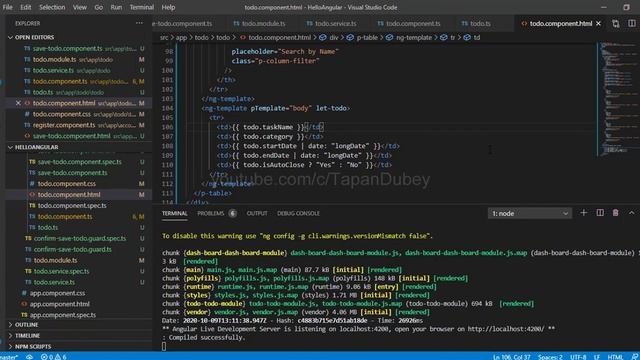This screenshot has width=640, height=360.
Task: Select the Terminal panel tab
Action: [175, 213]
